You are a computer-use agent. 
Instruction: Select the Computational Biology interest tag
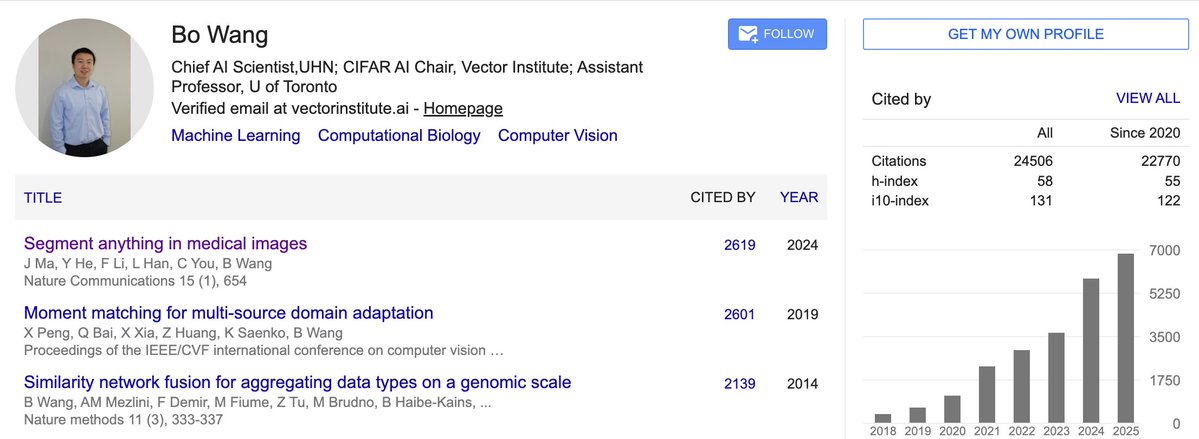(399, 135)
